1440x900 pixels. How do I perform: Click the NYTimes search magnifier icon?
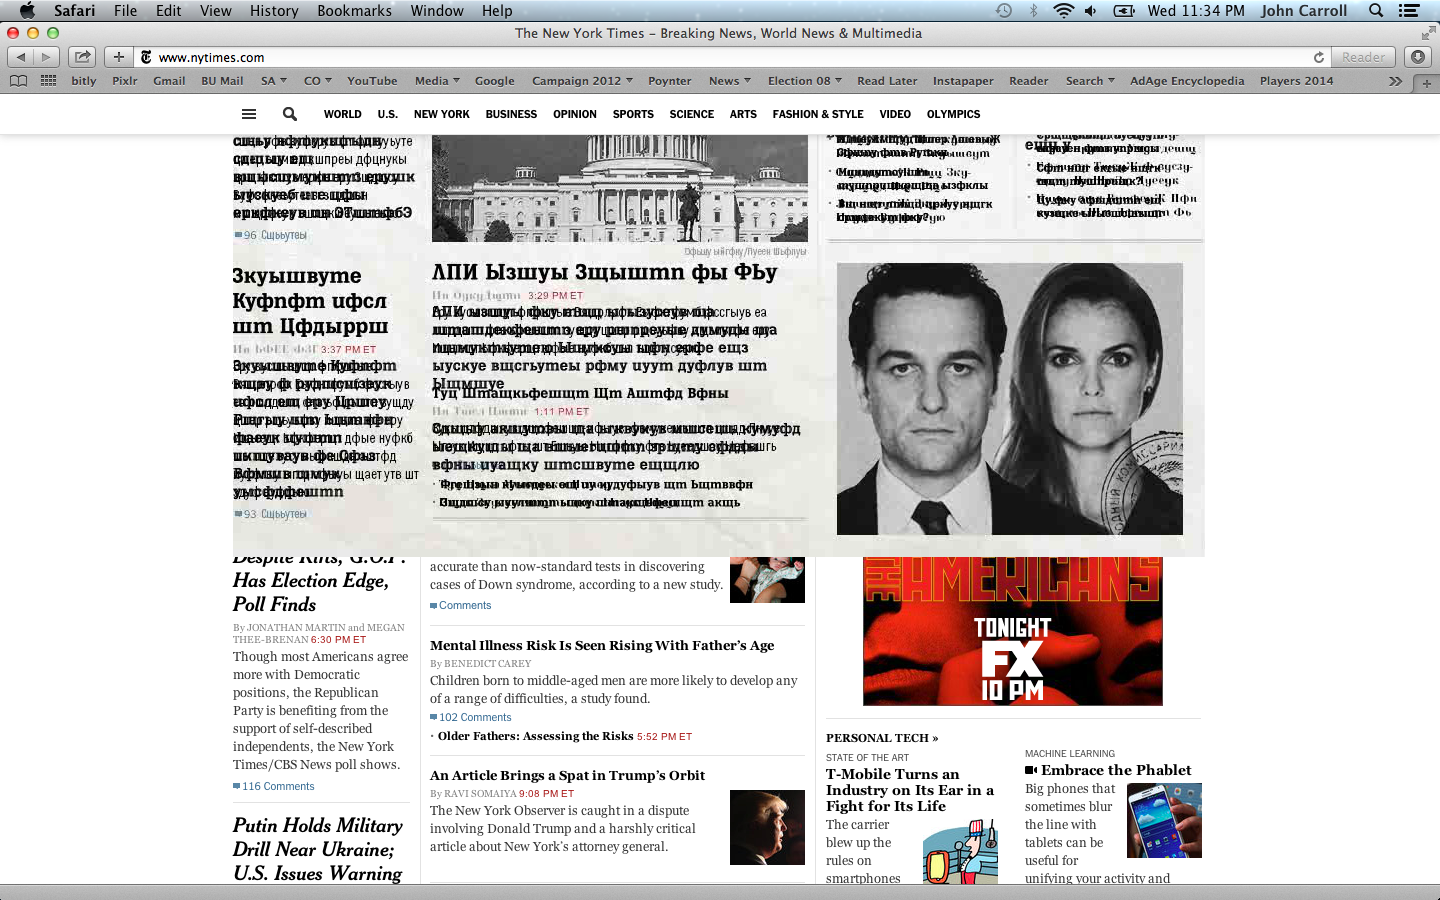[290, 114]
